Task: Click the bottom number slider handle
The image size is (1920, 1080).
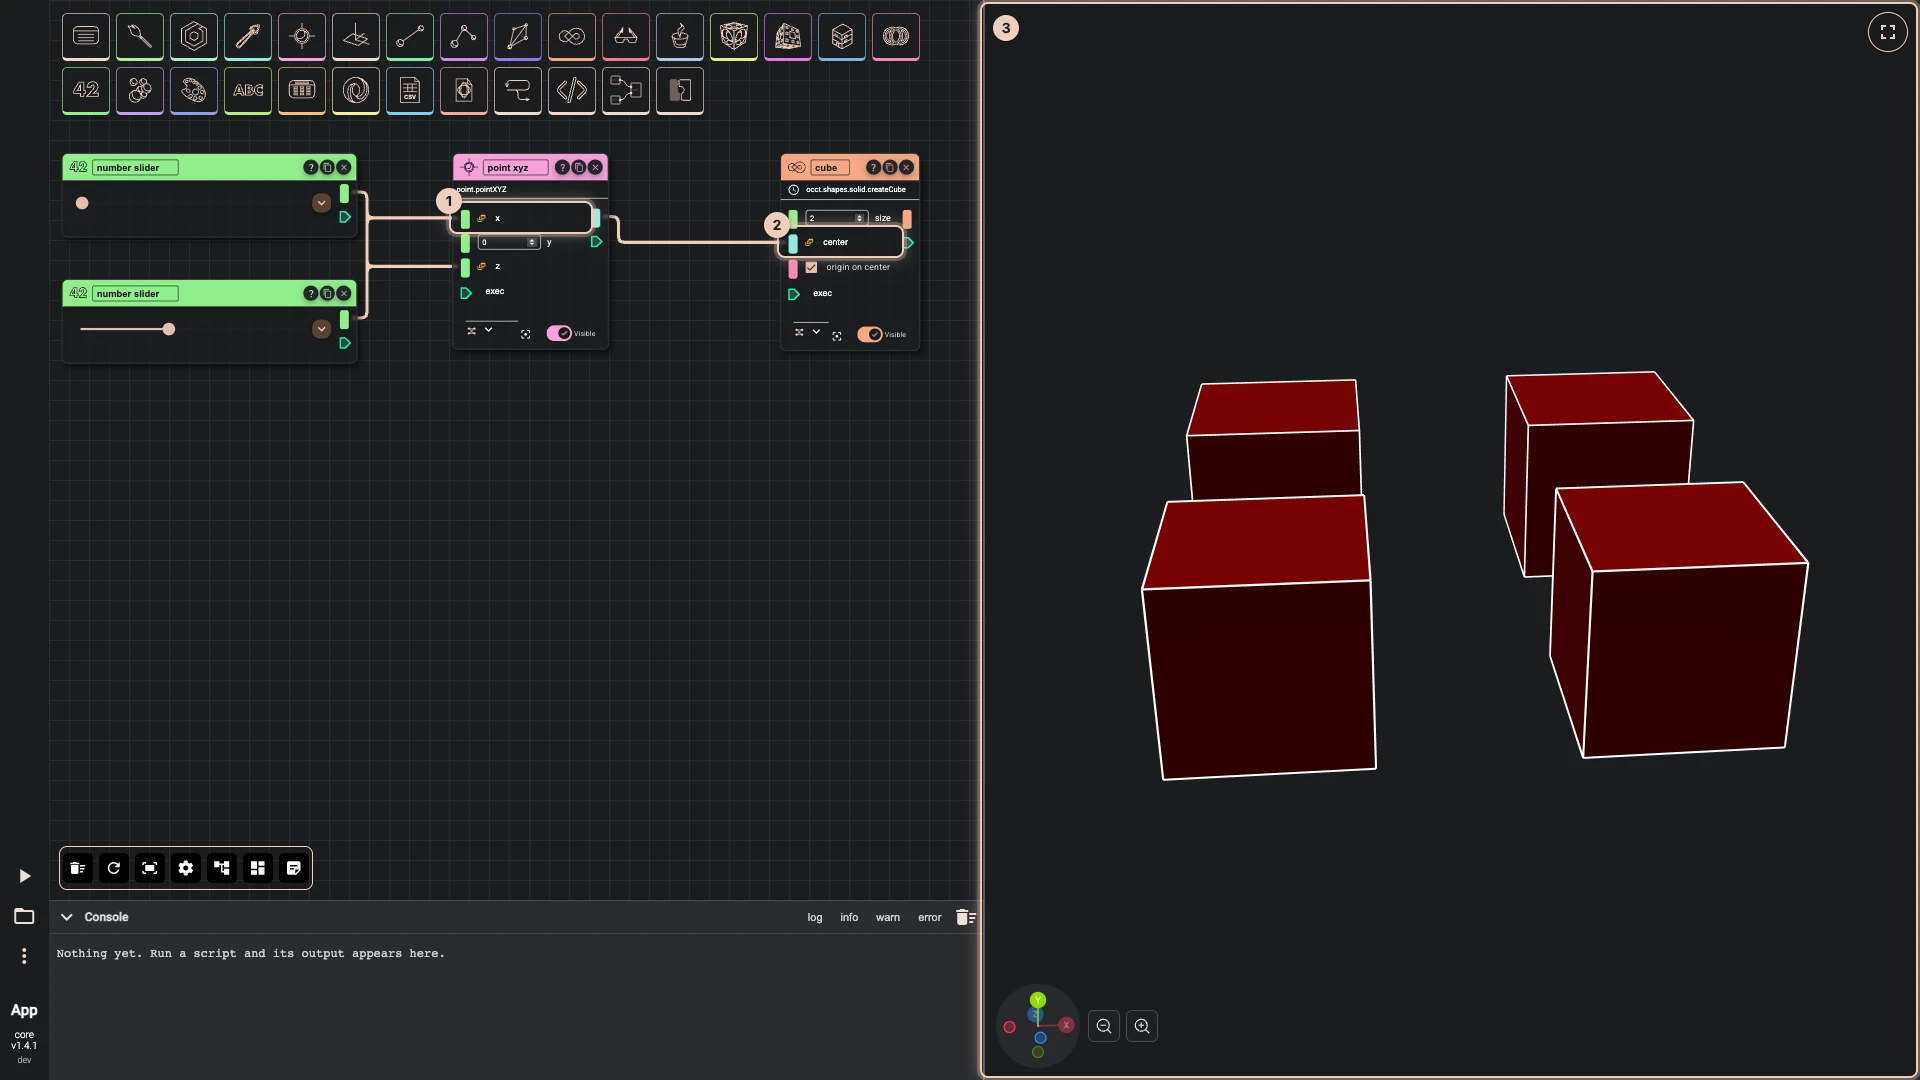Action: click(169, 329)
